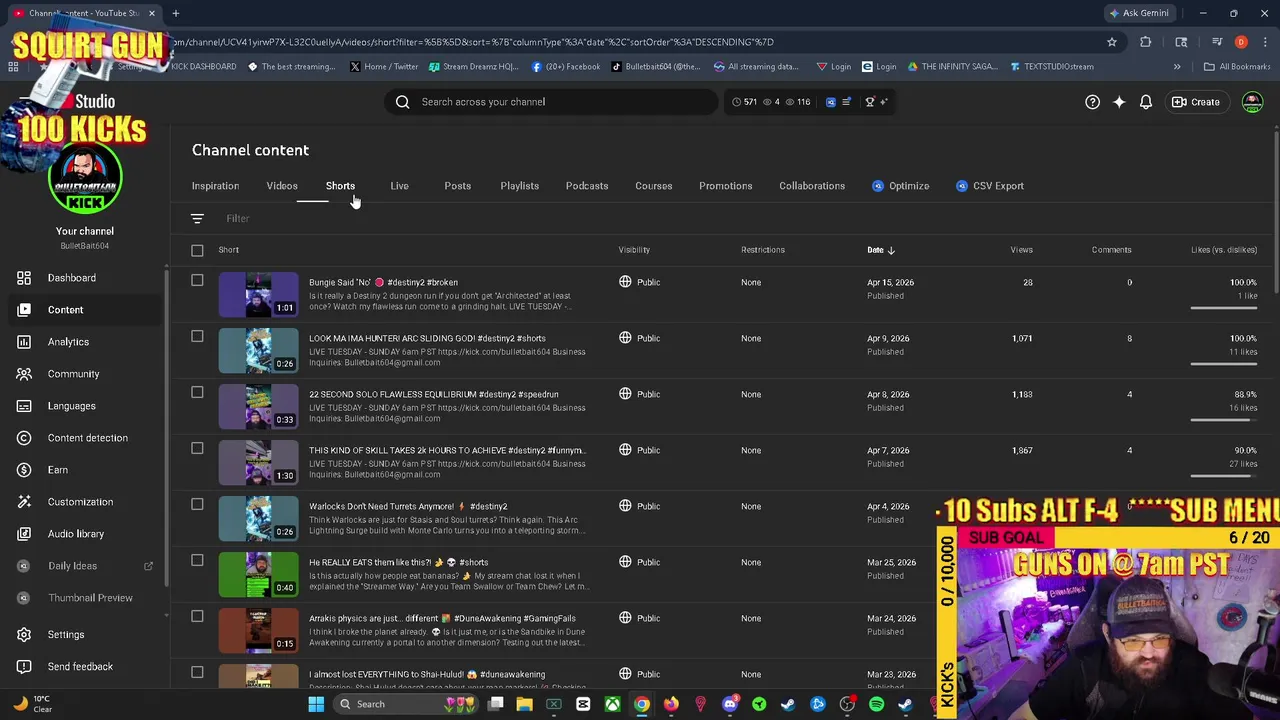The height and width of the screenshot is (720, 1280).
Task: Switch to the Videos tab
Action: tap(282, 186)
